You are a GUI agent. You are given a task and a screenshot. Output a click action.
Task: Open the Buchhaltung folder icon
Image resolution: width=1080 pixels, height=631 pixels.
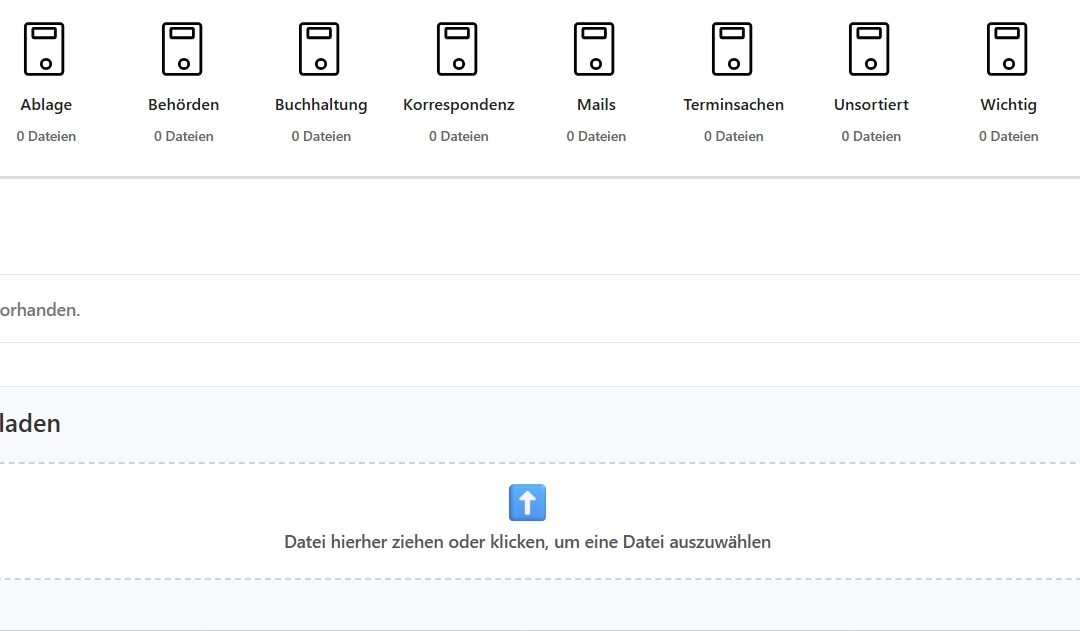tap(319, 49)
